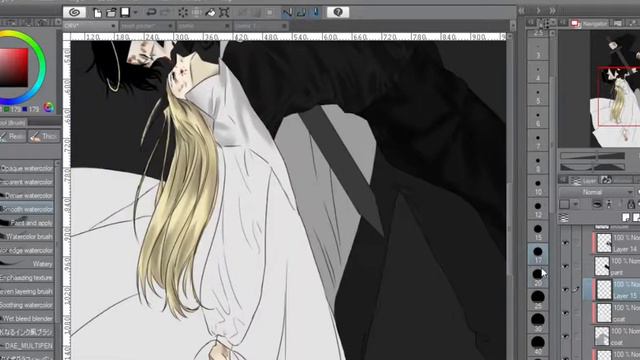Image resolution: width=640 pixels, height=360 pixels.
Task: Choose brush size 40
Action: (x=538, y=346)
